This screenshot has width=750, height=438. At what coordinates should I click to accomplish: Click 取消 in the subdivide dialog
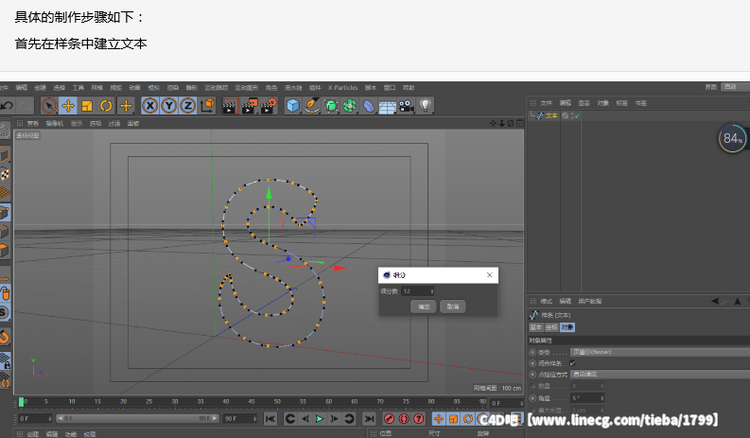click(x=453, y=306)
